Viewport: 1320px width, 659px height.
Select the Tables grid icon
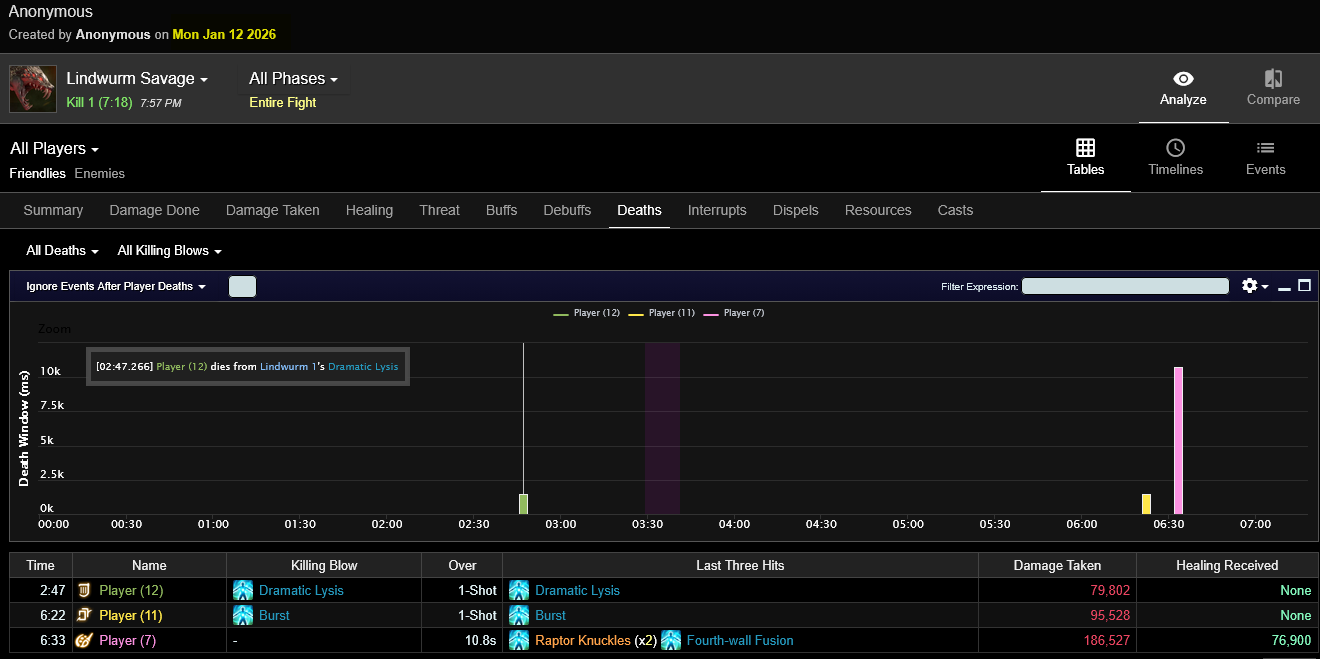click(1085, 148)
